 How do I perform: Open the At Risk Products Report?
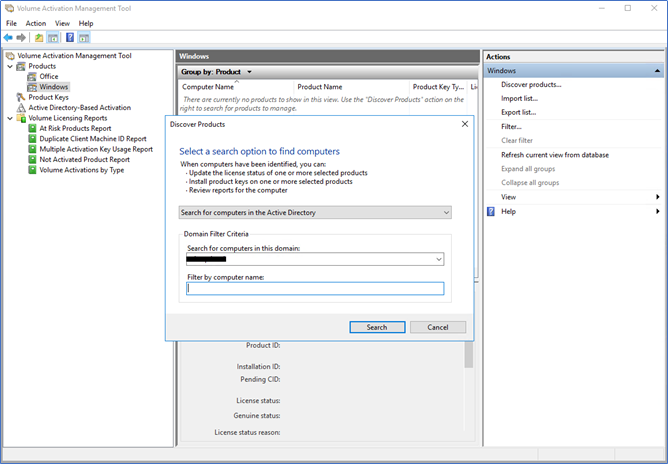tap(75, 128)
